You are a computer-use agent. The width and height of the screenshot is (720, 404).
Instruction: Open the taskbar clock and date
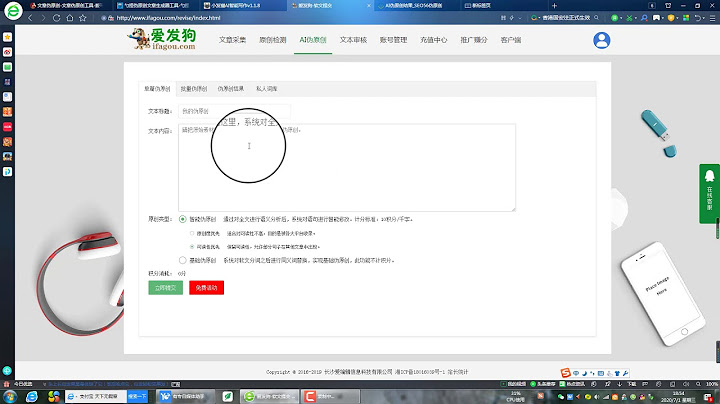pyautogui.click(x=678, y=397)
